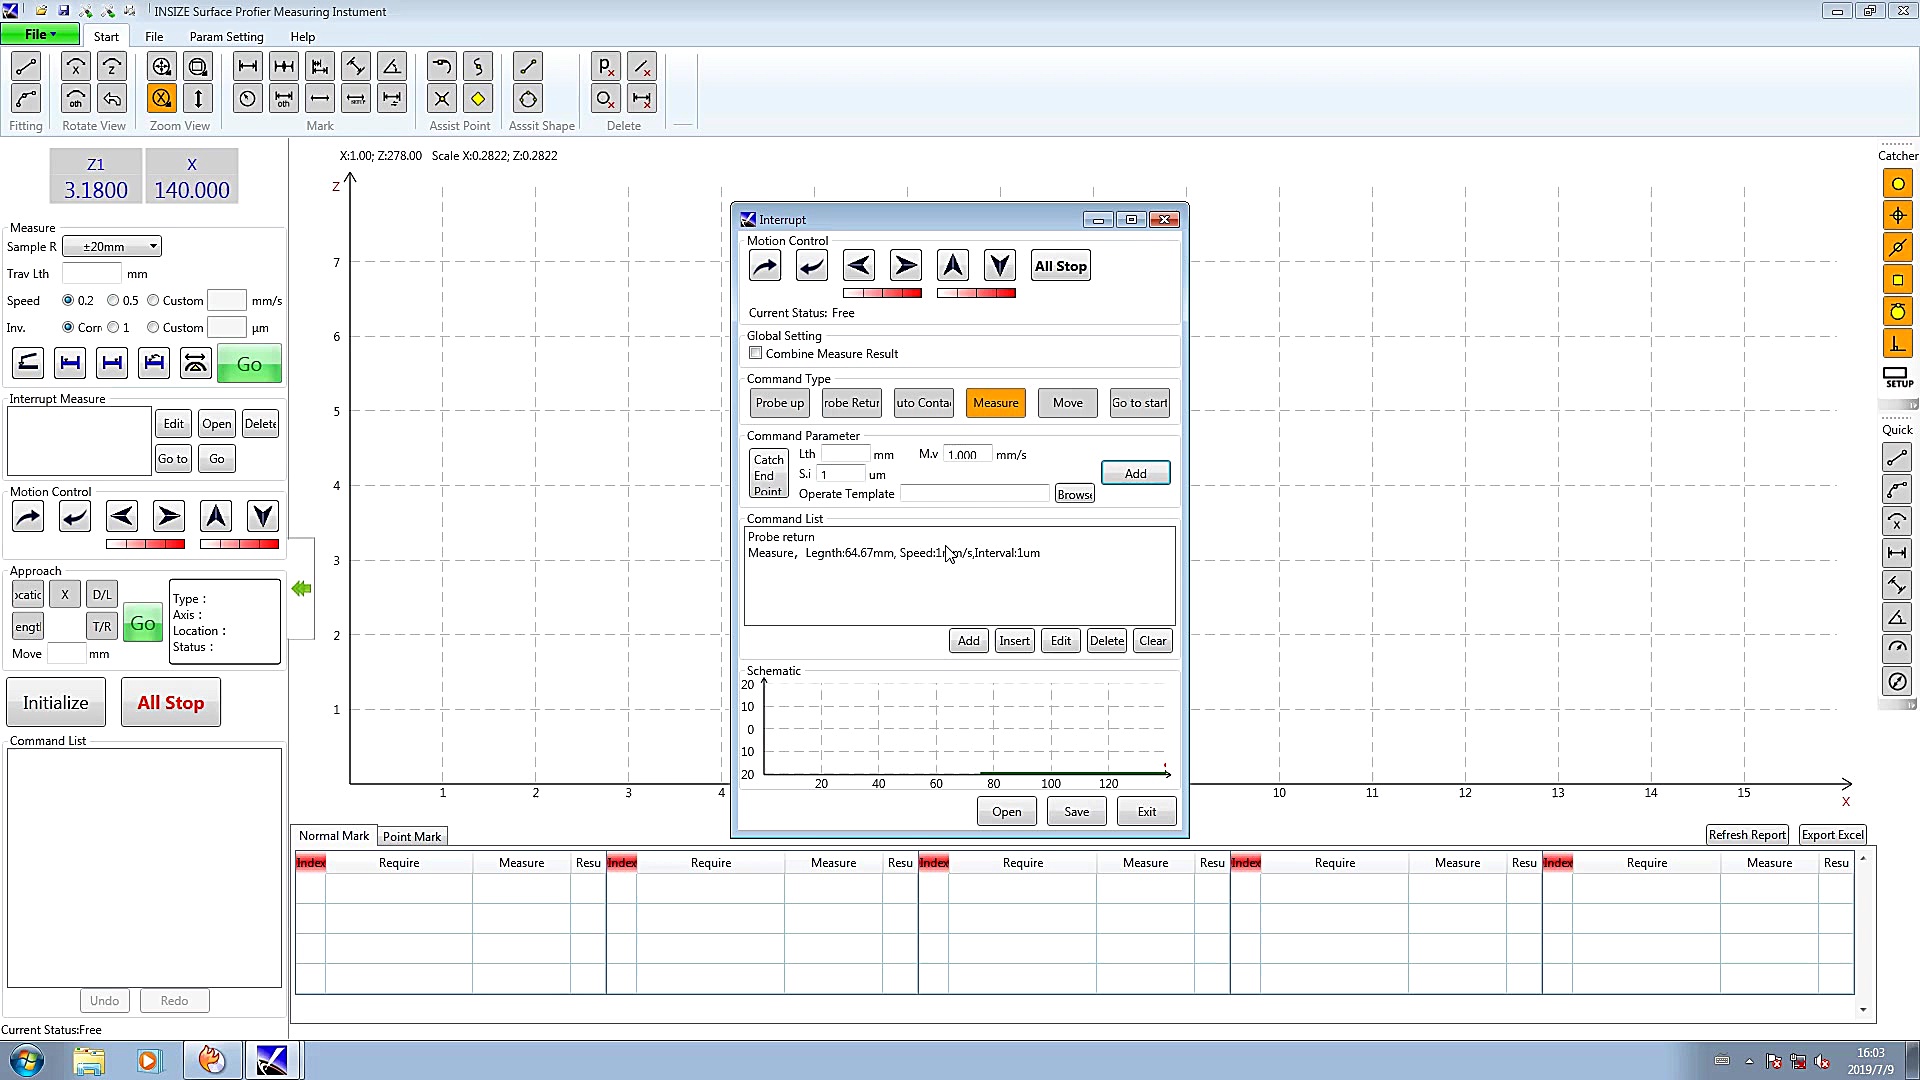The width and height of the screenshot is (1920, 1080).
Task: Click Refresh Report above the table
Action: pos(1747,834)
